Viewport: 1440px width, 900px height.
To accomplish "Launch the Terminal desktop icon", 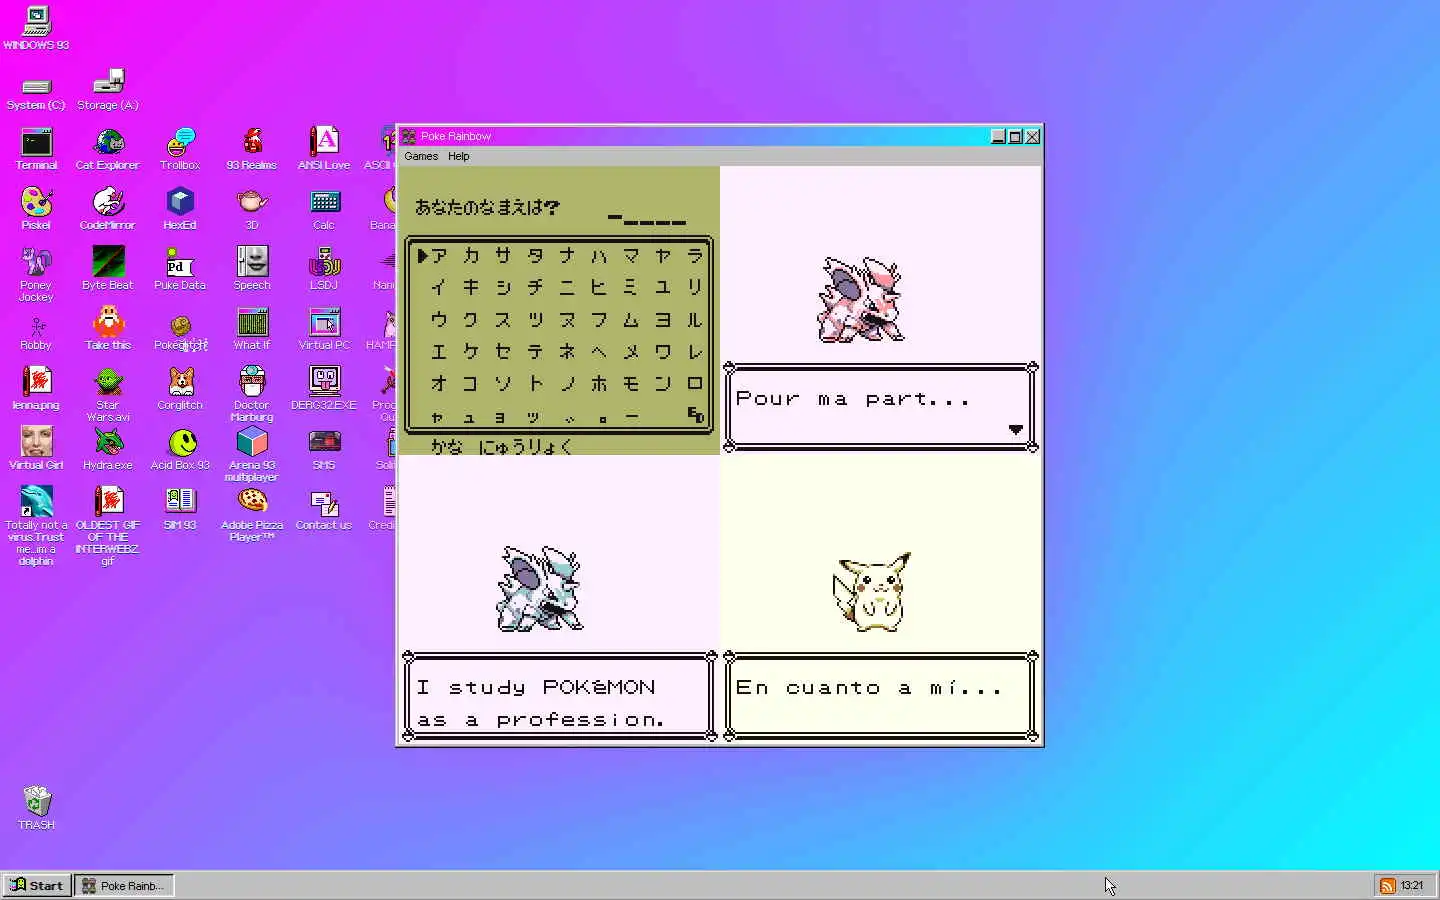I will [x=36, y=149].
